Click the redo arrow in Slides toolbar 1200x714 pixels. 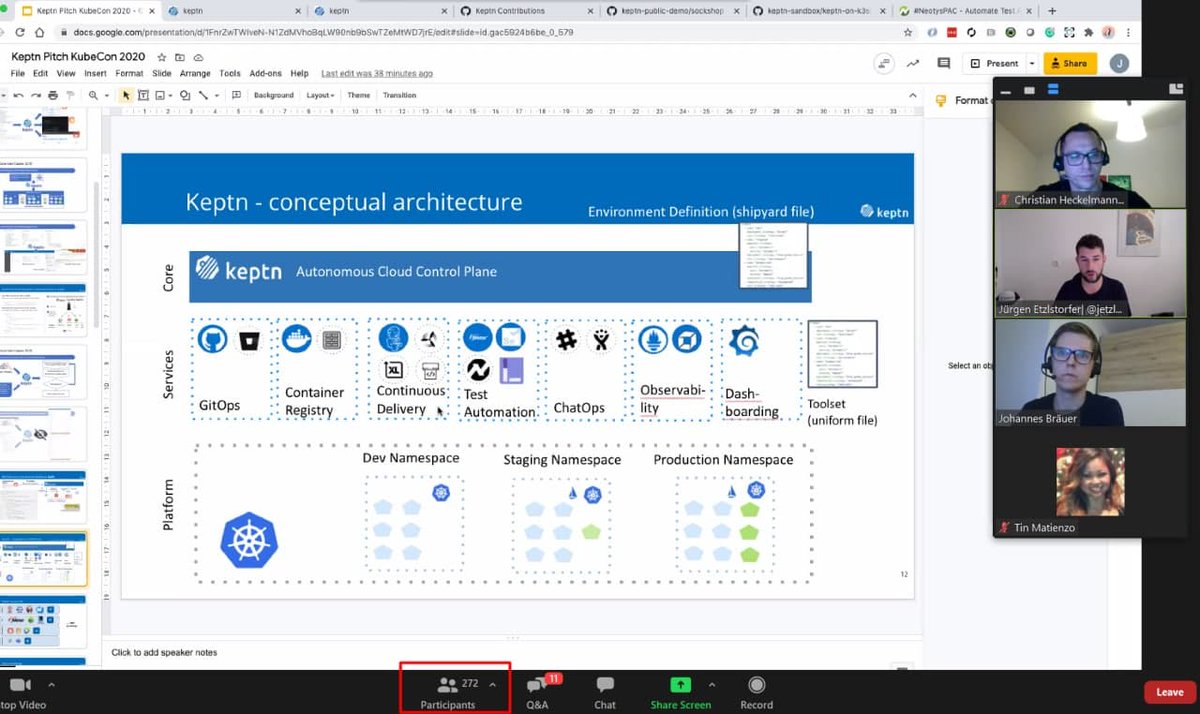(36, 95)
